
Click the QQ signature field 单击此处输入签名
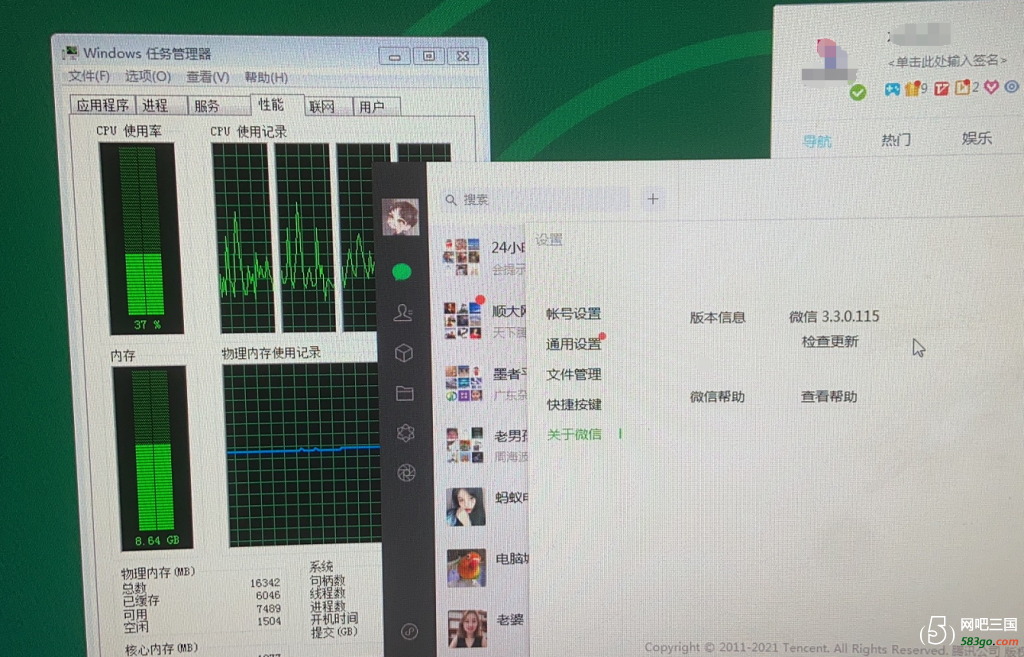pyautogui.click(x=948, y=61)
